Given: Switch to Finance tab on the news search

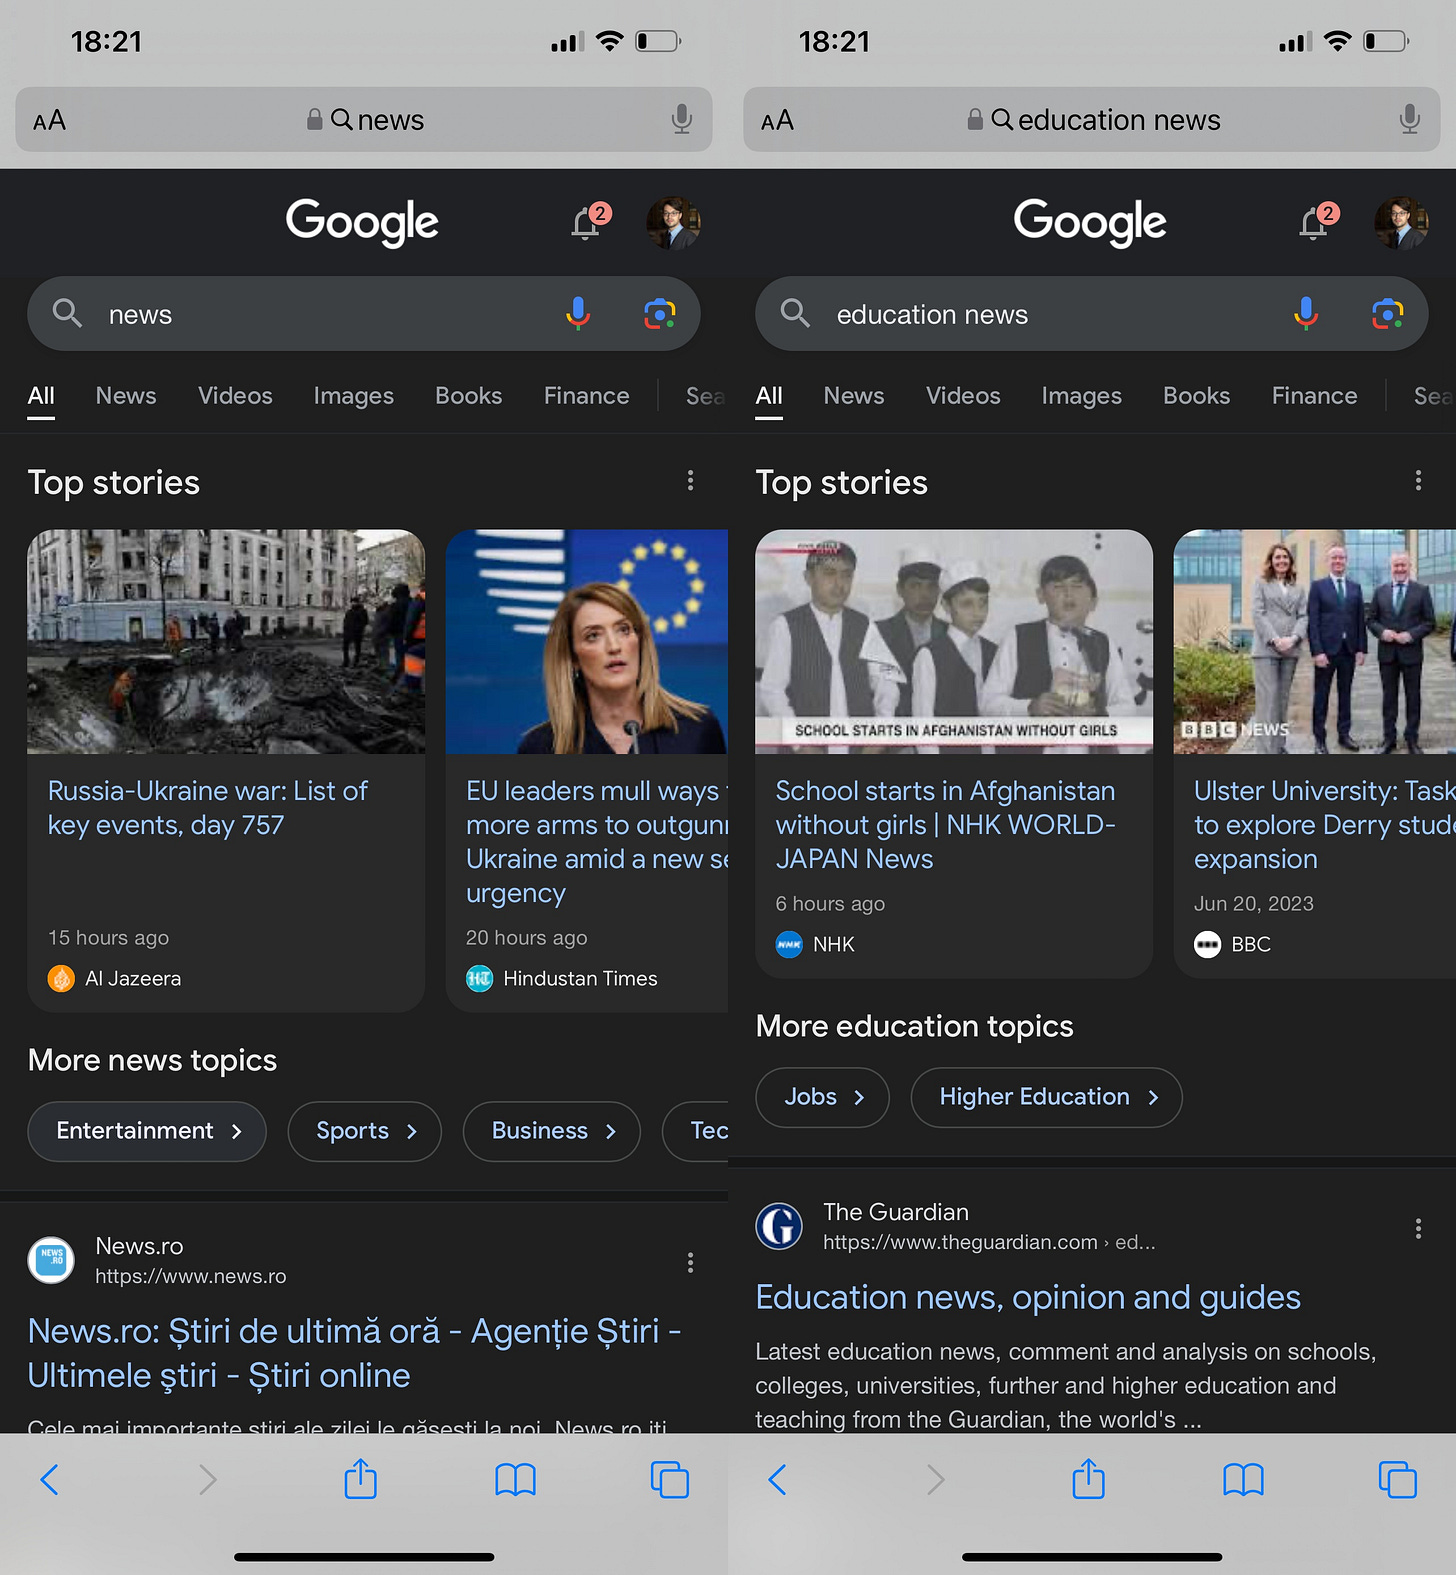Looking at the screenshot, I should pos(587,396).
